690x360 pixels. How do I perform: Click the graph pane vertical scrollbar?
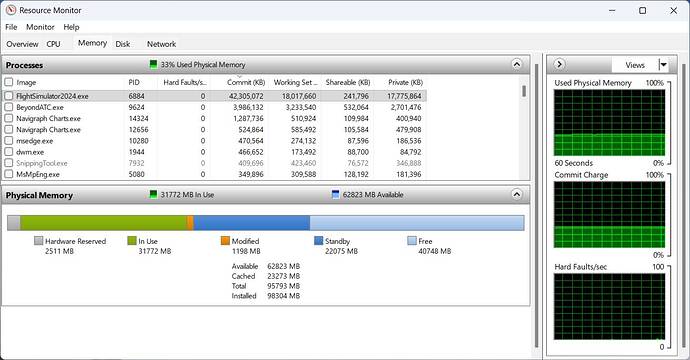click(683, 205)
